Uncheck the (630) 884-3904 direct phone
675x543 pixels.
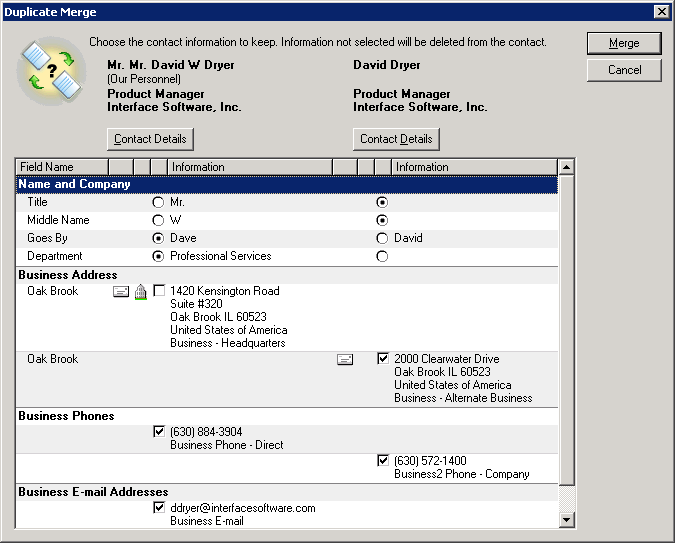point(159,432)
